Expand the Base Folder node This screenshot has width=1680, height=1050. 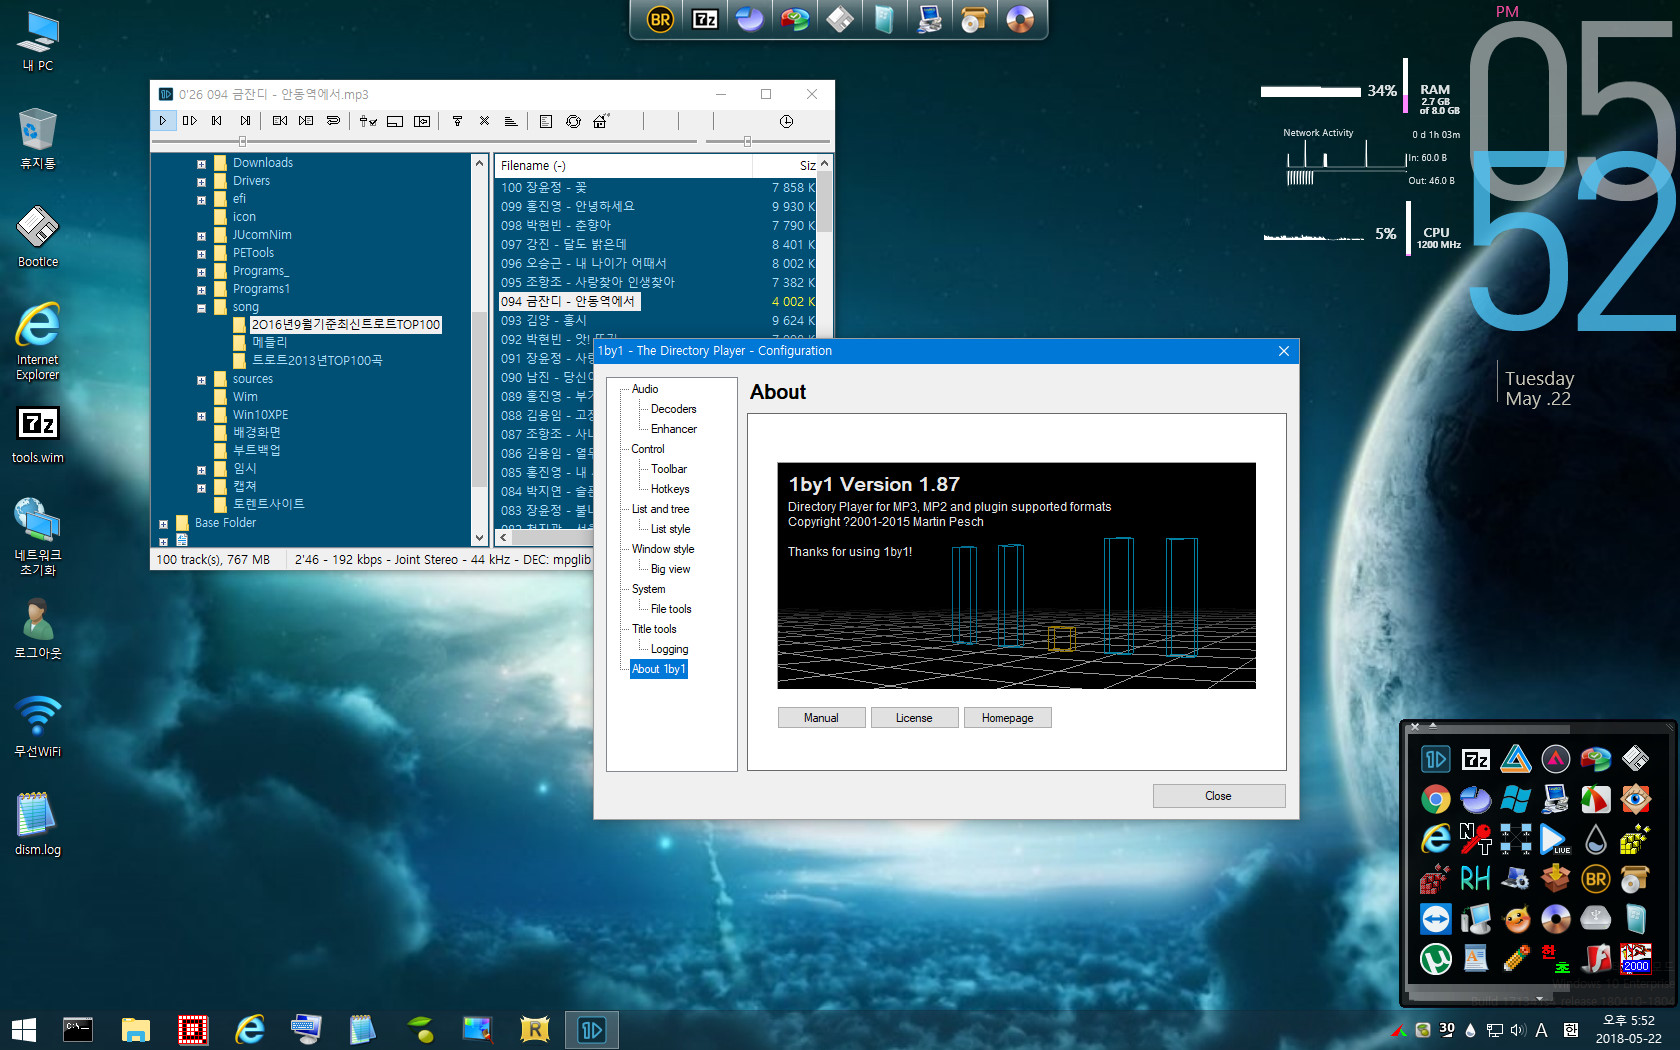(x=163, y=524)
